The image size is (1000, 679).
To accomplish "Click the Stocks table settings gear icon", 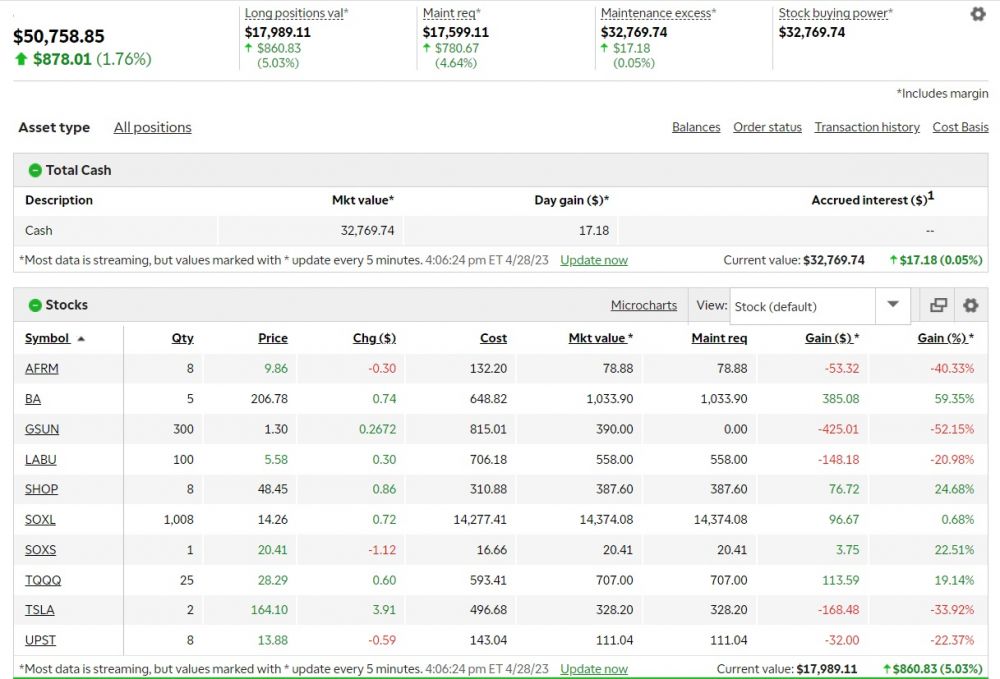I will point(970,306).
